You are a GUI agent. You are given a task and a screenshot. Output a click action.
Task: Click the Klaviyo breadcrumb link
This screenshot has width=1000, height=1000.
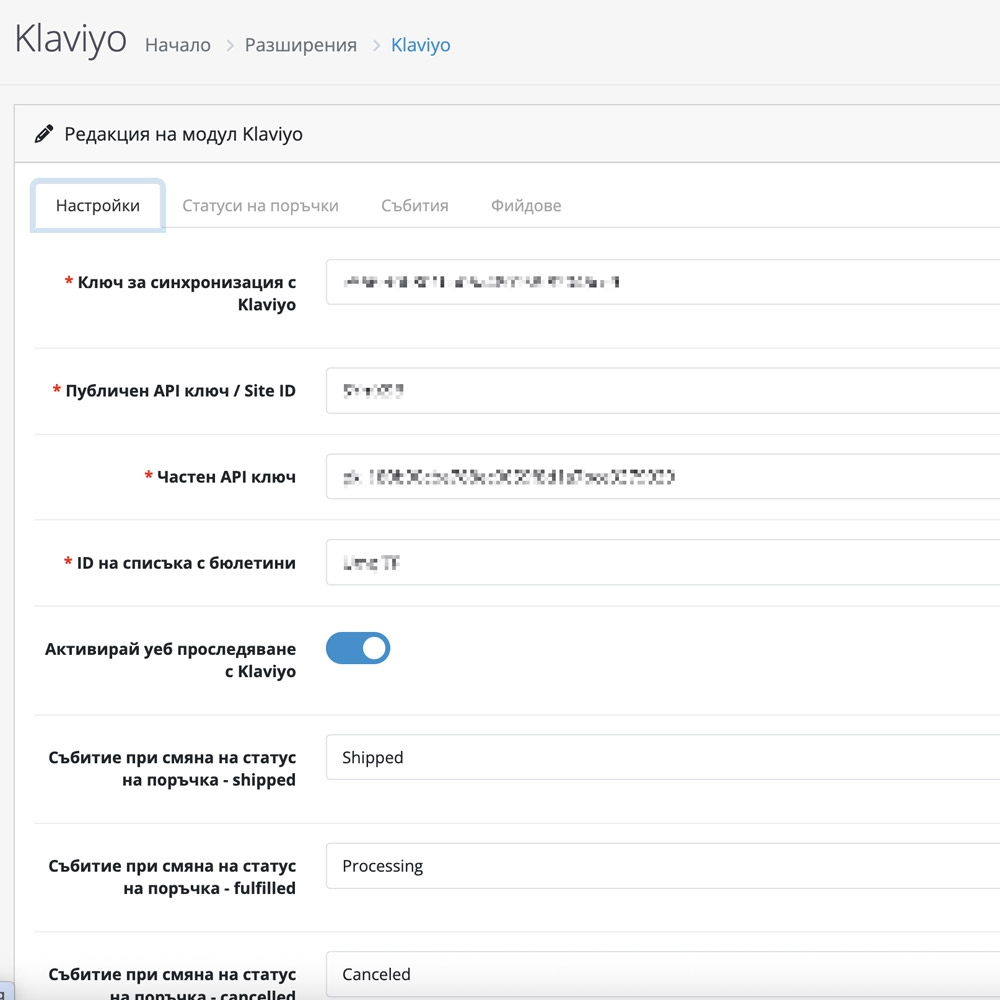coord(420,45)
